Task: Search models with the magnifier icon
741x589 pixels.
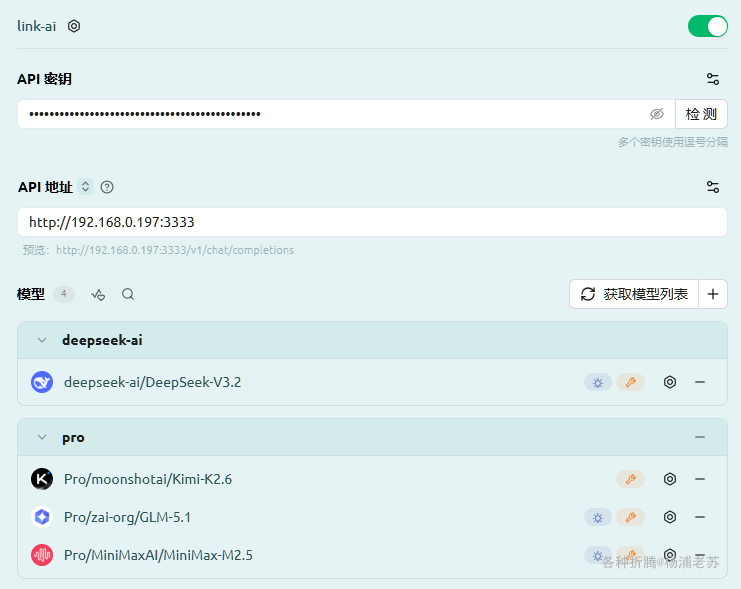Action: point(128,294)
